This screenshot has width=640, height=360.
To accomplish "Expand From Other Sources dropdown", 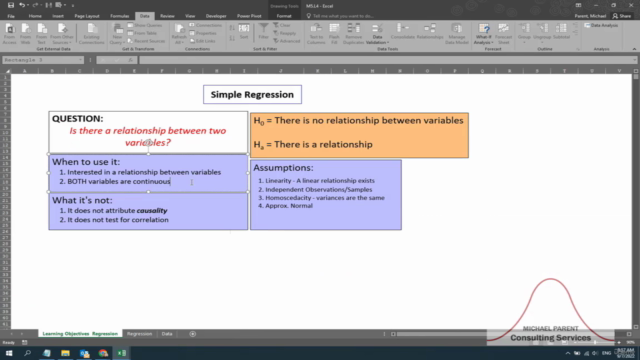I will [62, 40].
